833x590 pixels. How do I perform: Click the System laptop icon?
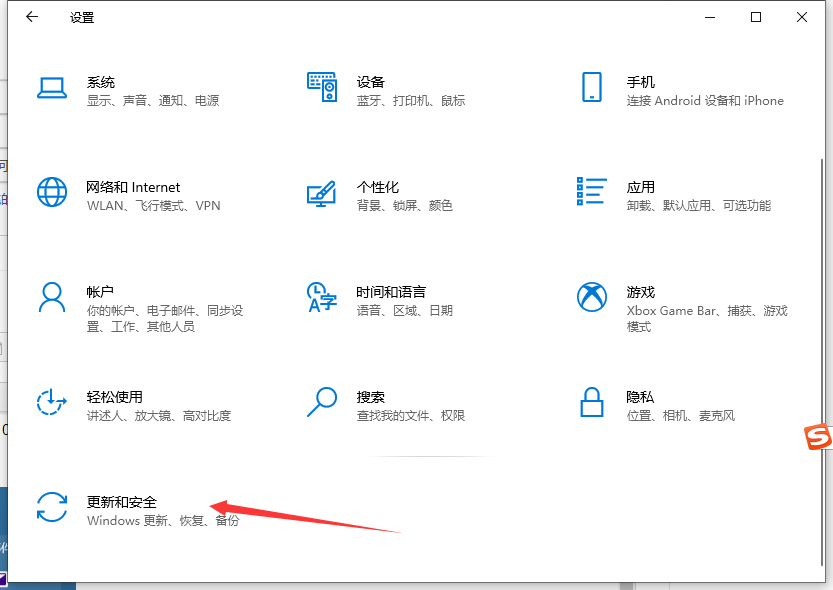tap(51, 88)
